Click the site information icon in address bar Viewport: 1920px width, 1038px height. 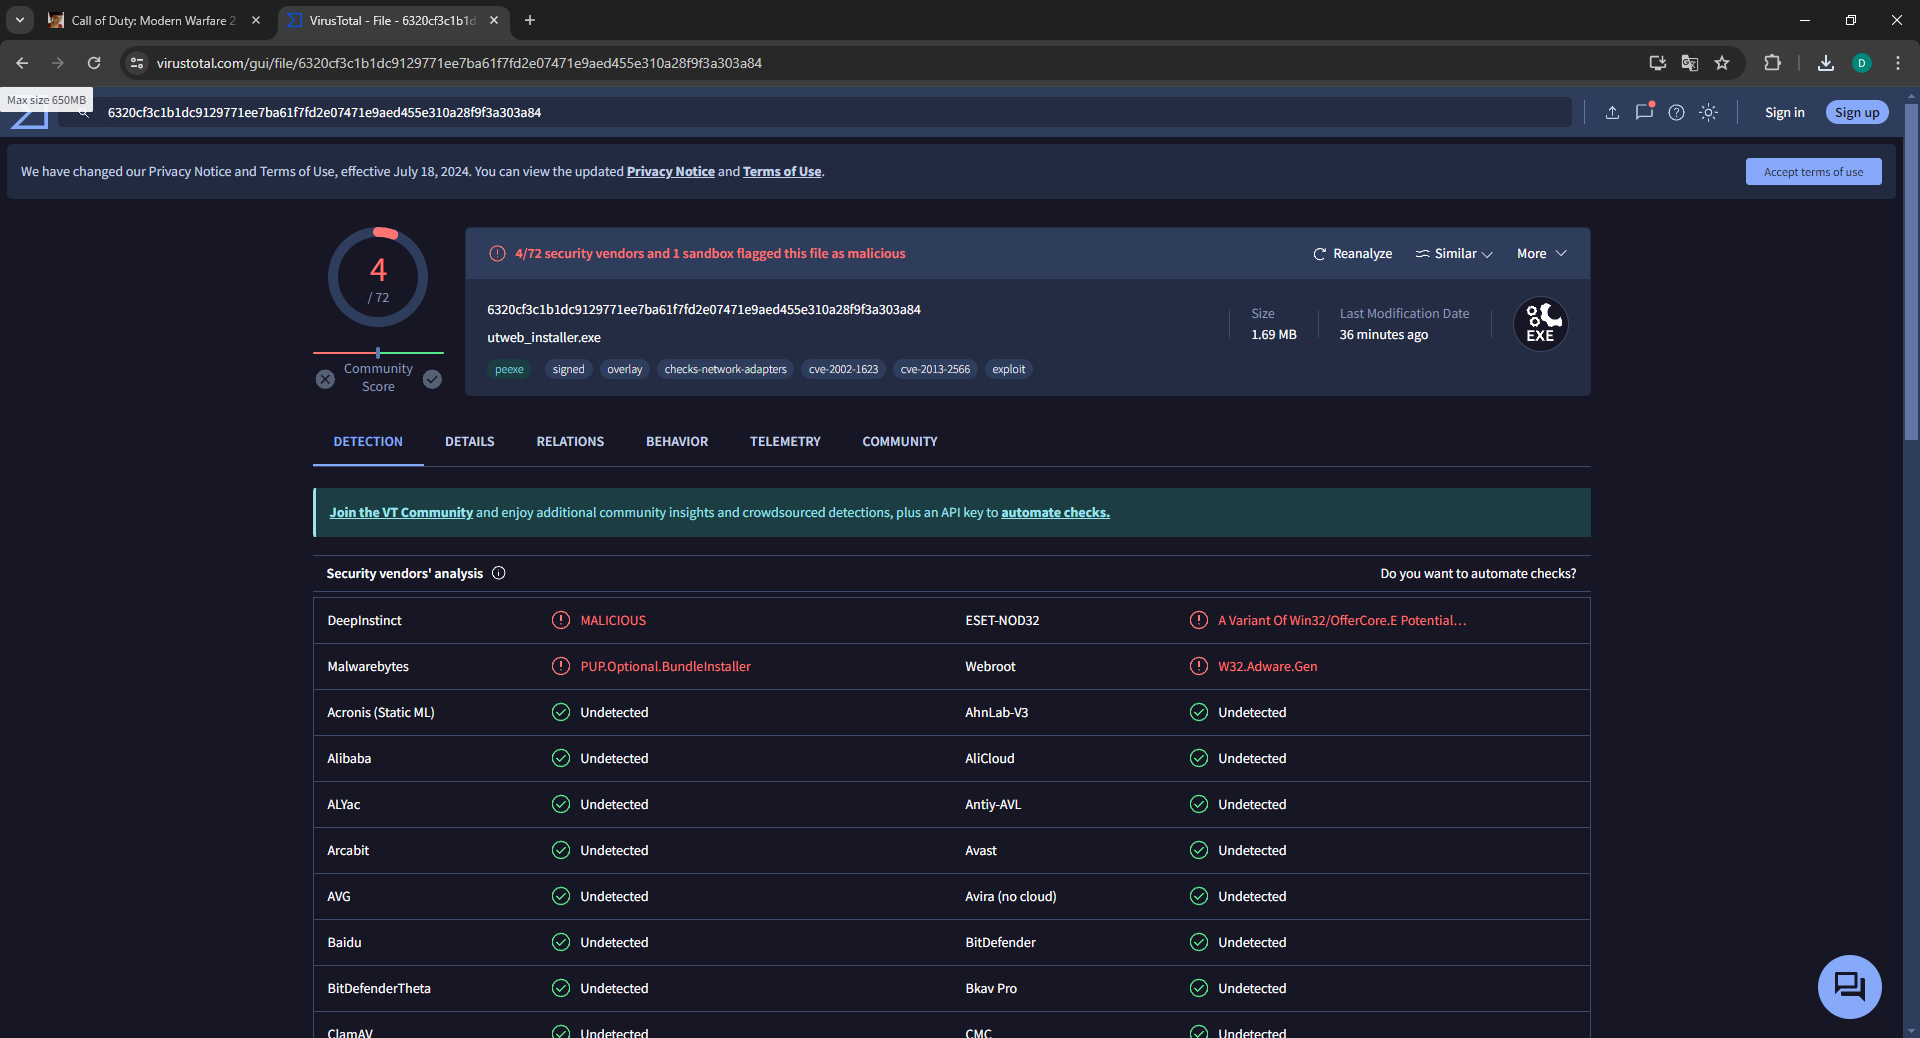click(x=137, y=63)
